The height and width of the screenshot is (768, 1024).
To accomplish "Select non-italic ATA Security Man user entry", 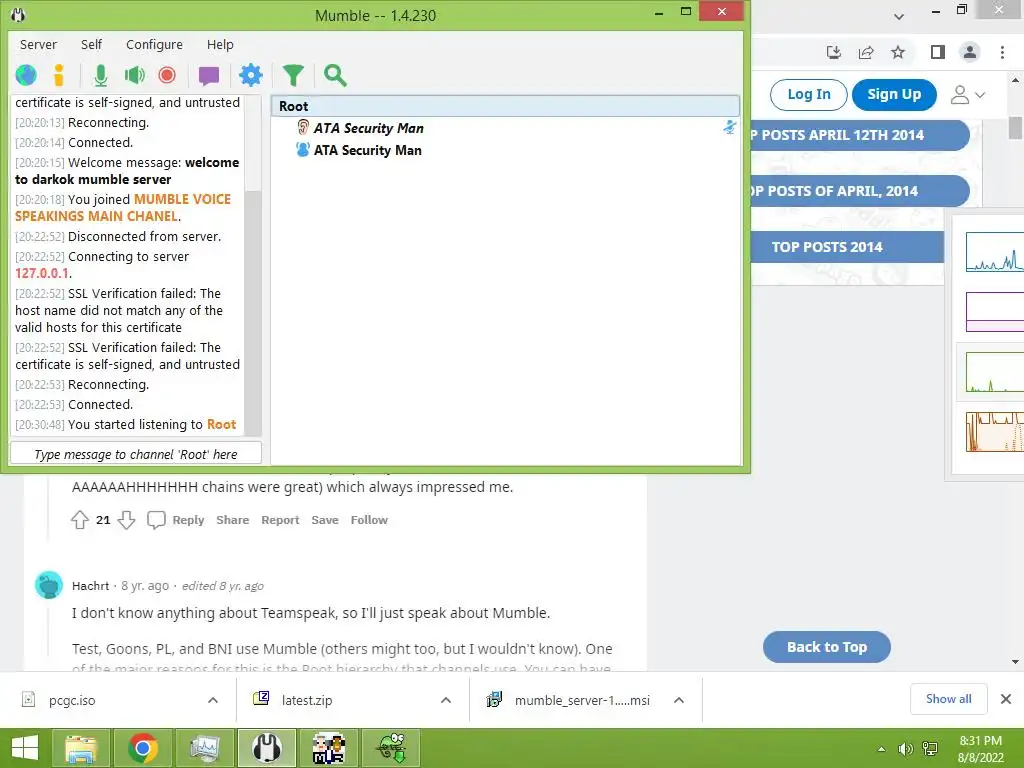I will coord(368,150).
